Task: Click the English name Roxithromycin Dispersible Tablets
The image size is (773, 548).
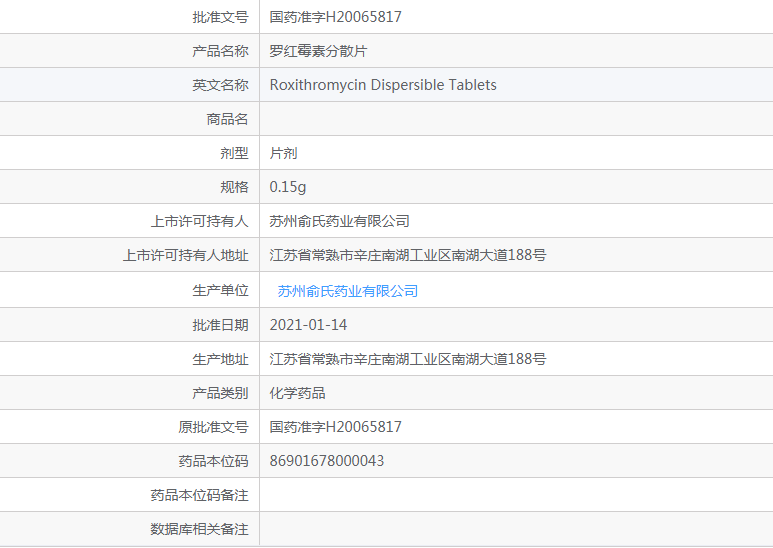Action: click(383, 85)
